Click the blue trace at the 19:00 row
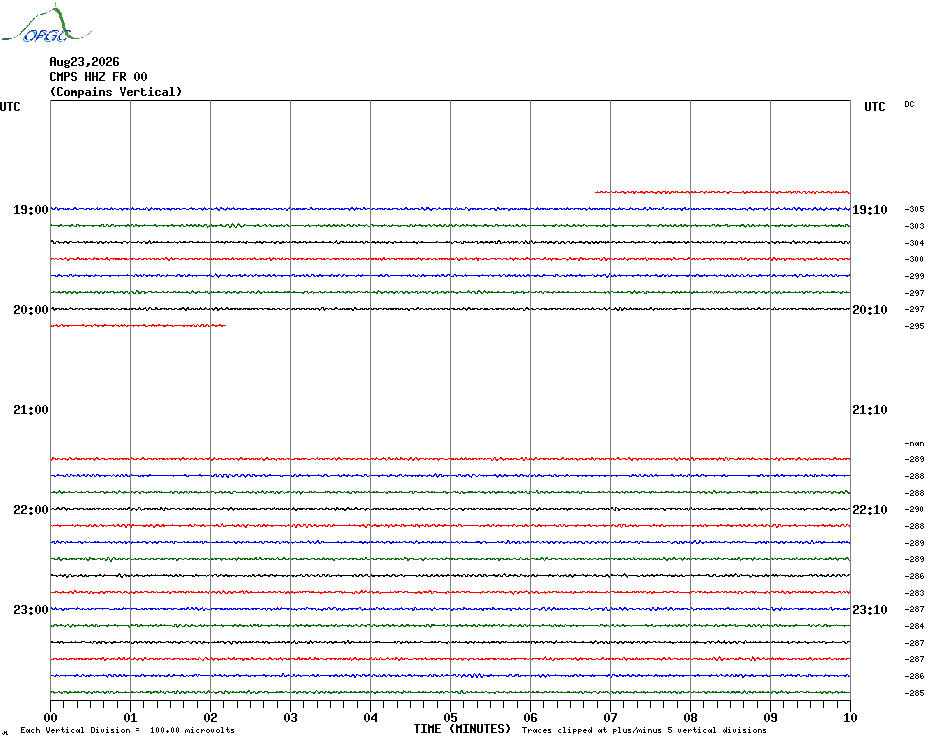The height and width of the screenshot is (744, 930). 450,209
